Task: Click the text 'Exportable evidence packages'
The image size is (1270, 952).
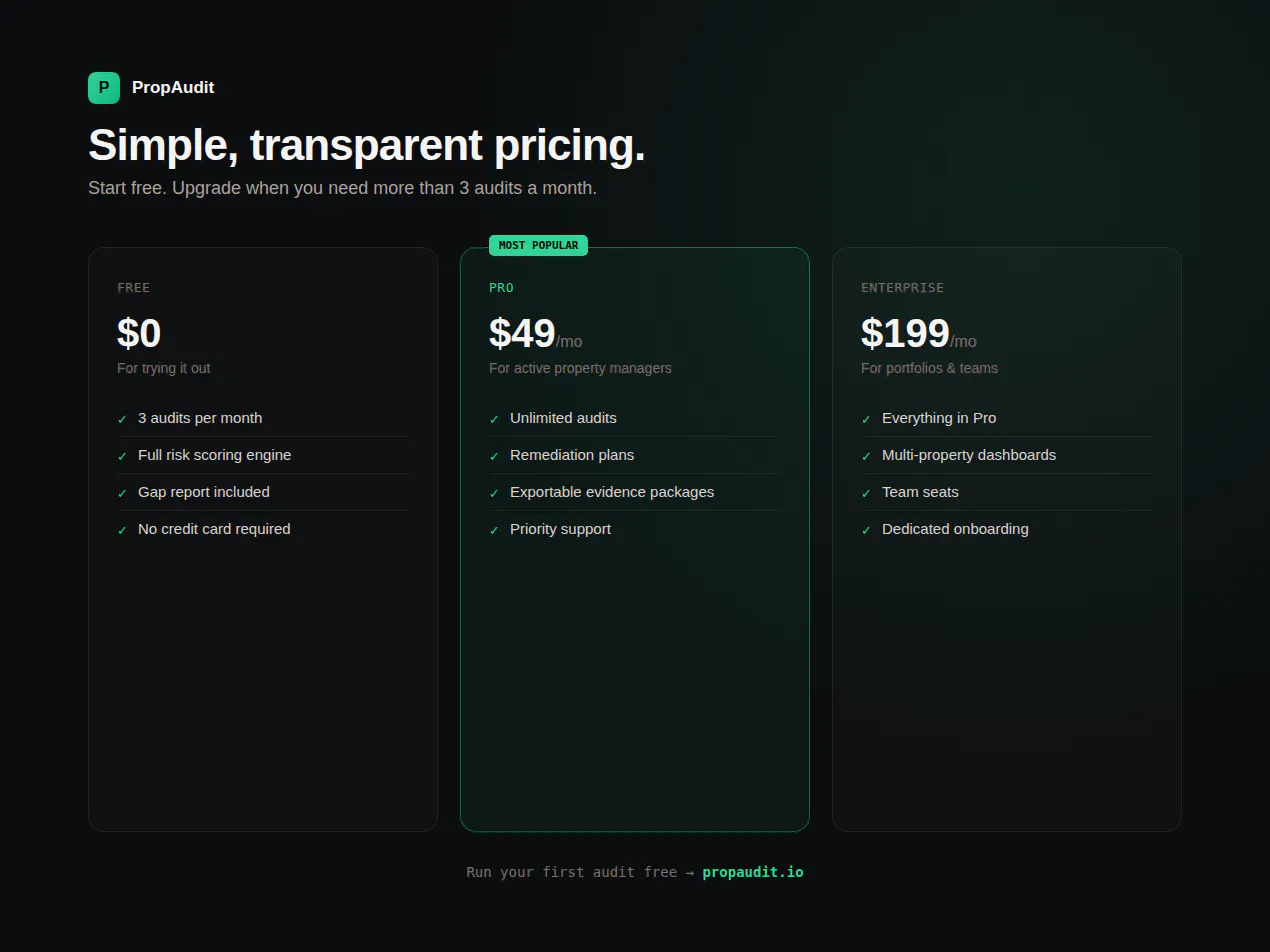Action: (x=612, y=492)
